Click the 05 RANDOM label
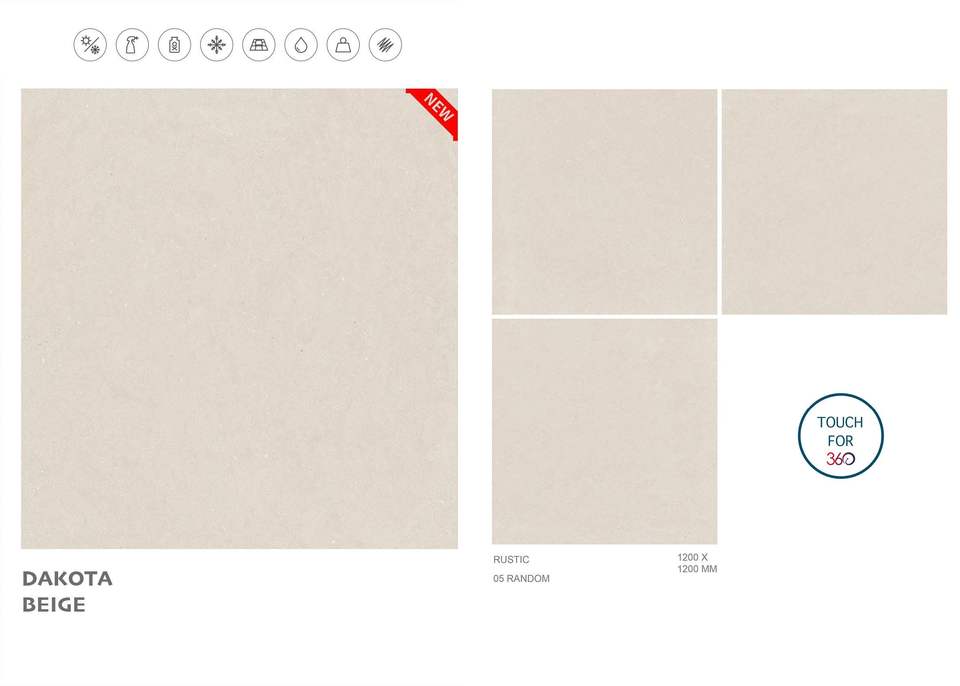The height and width of the screenshot is (686, 960). click(522, 579)
